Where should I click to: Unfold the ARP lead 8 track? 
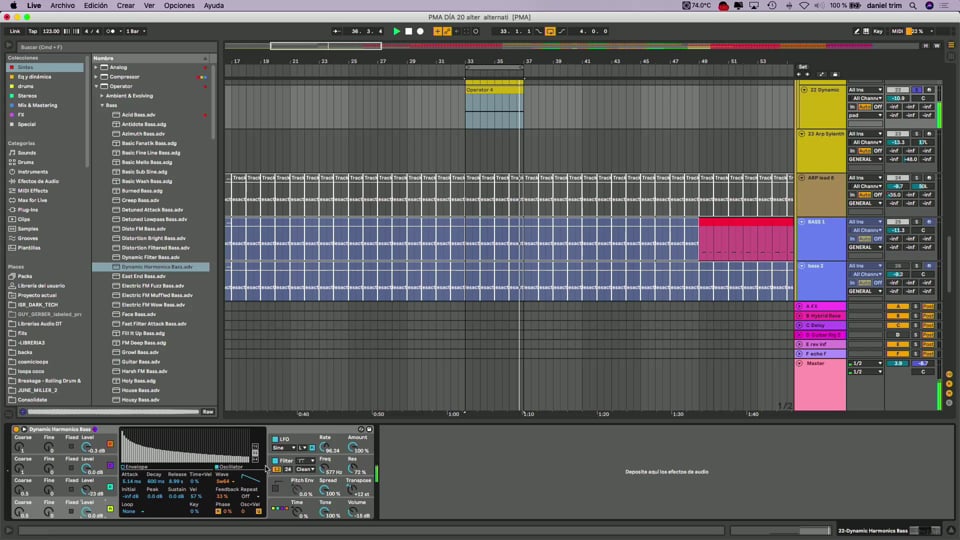tap(801, 178)
